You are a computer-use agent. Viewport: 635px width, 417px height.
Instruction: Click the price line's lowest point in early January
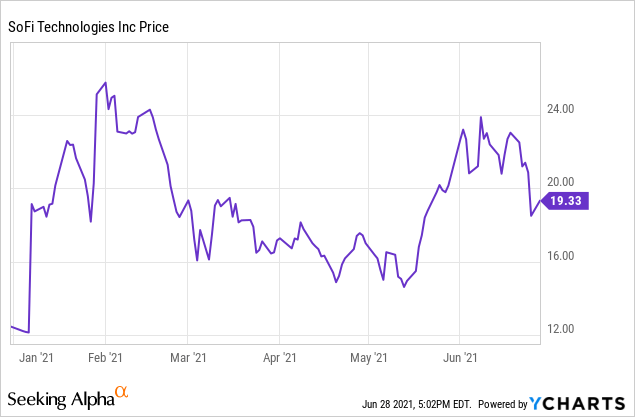pyautogui.click(x=29, y=332)
